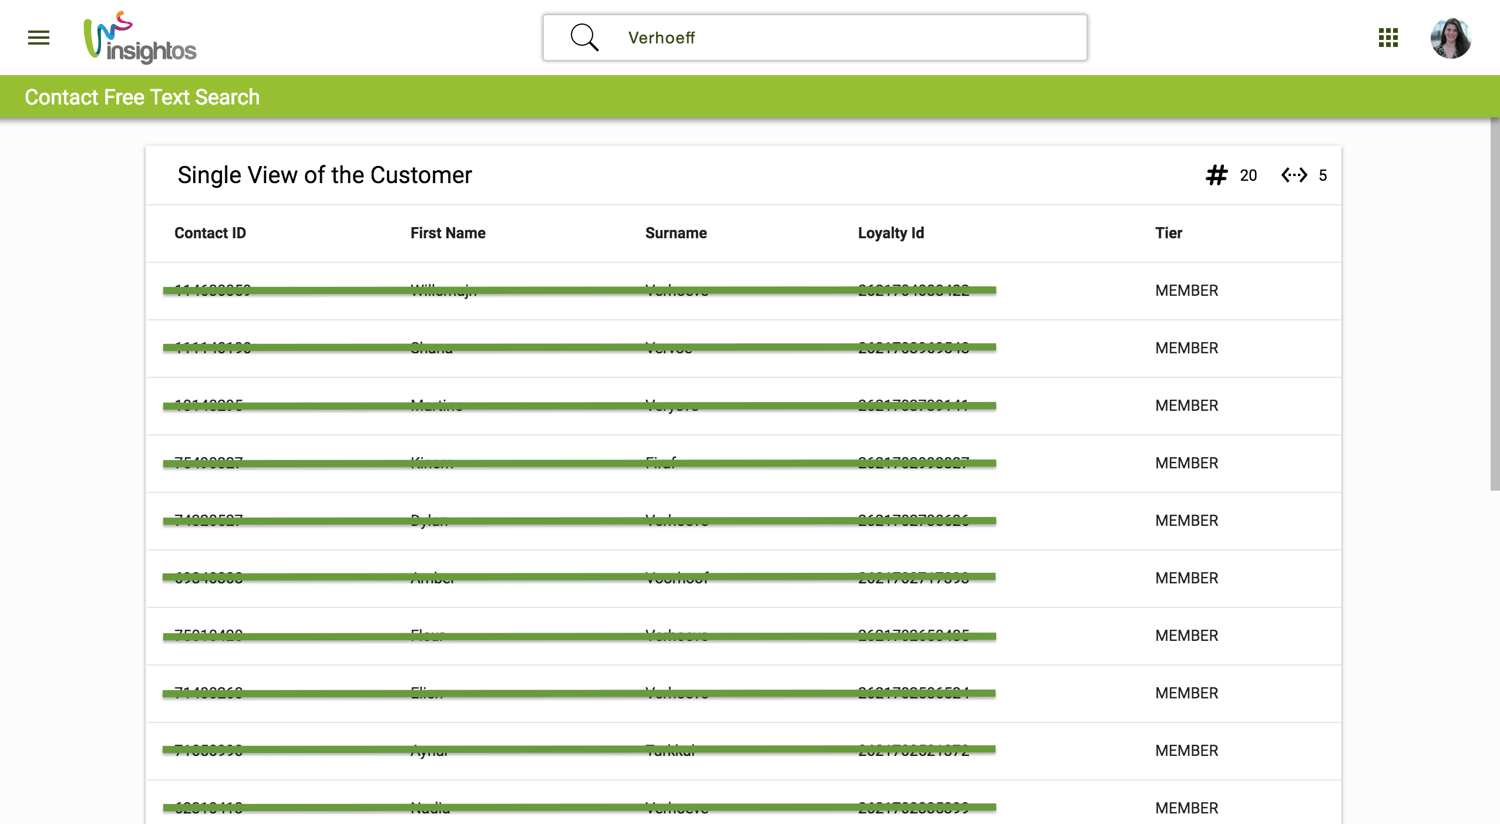Click the insightos logo
The height and width of the screenshot is (824, 1500).
(140, 38)
